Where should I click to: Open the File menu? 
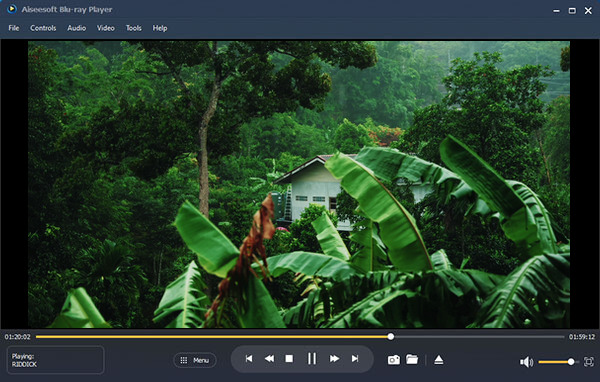(x=14, y=28)
